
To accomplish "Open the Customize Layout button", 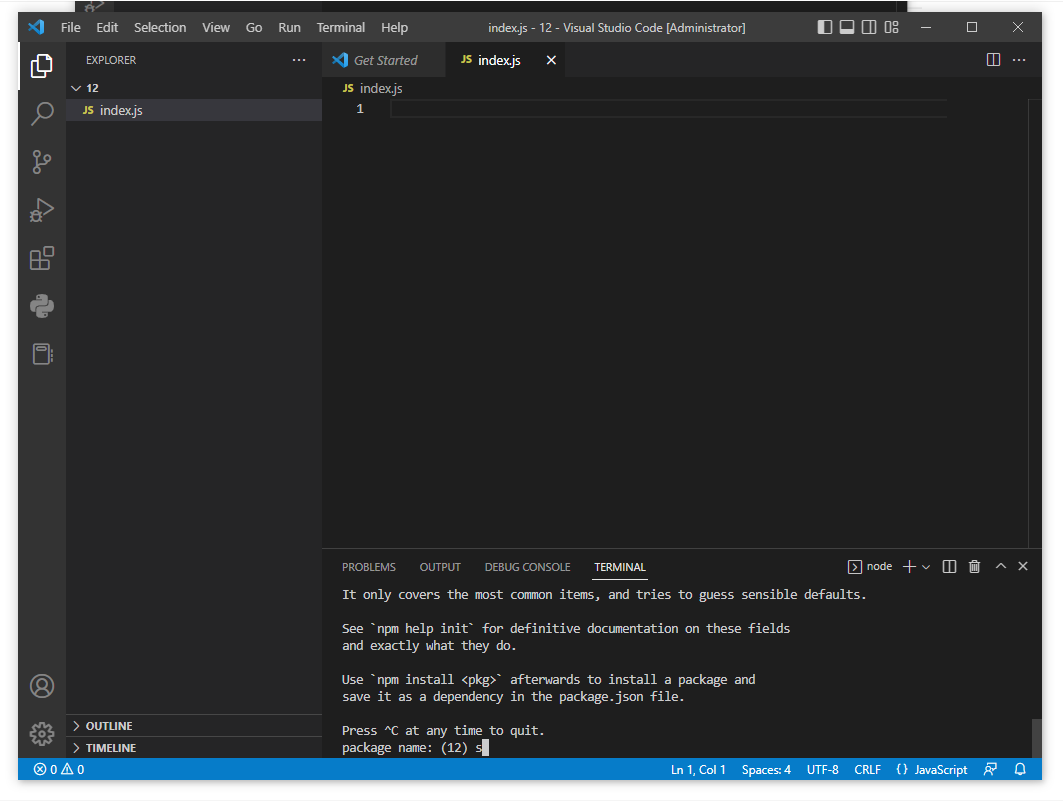I will (x=891, y=27).
